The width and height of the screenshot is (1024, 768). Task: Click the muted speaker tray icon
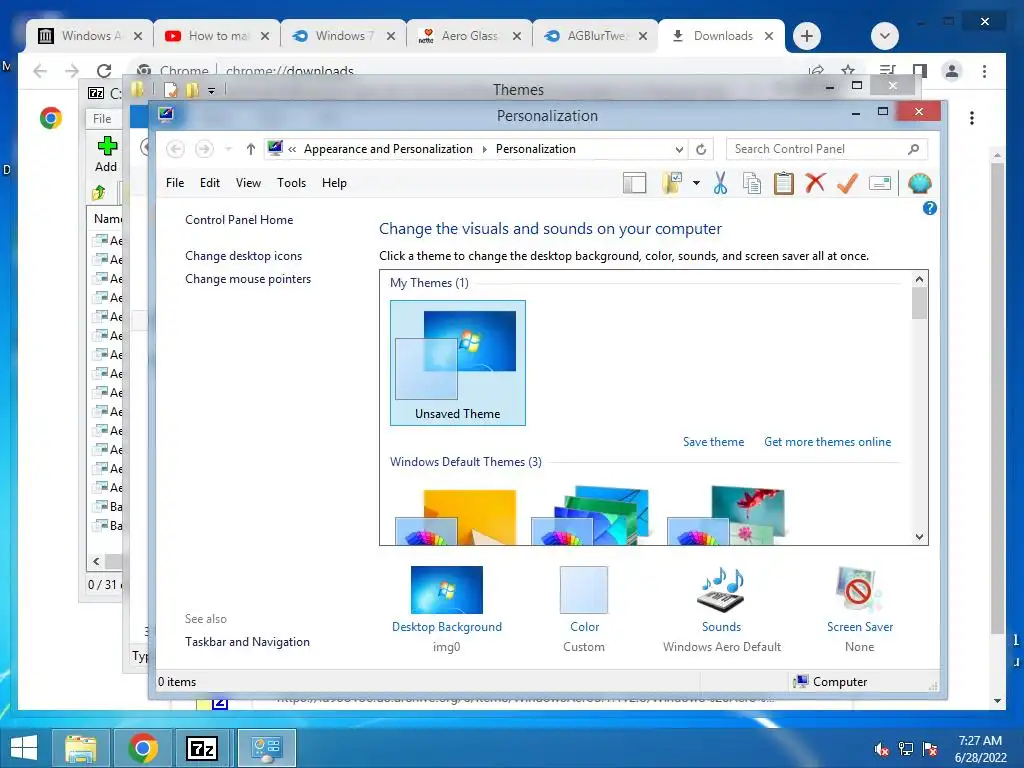(881, 750)
